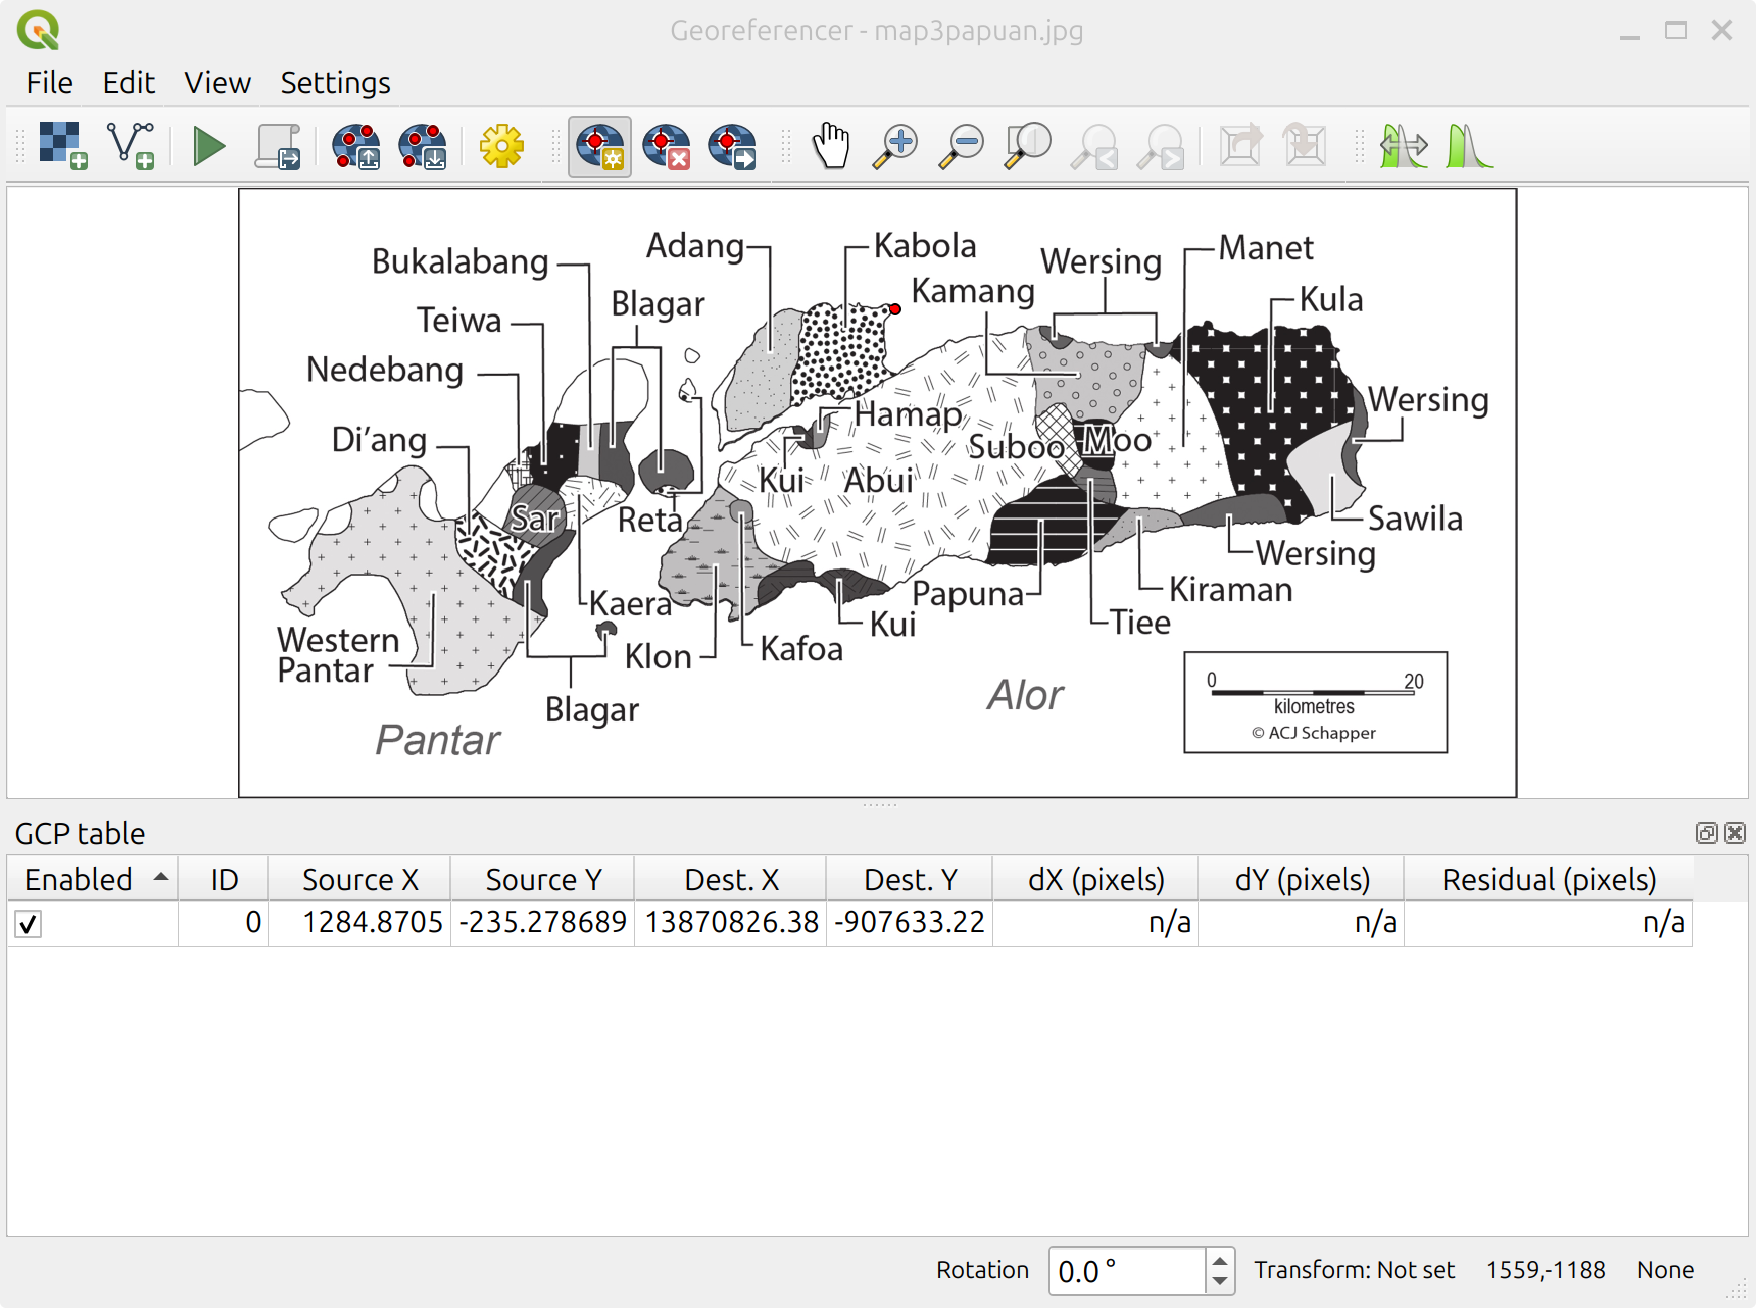Zoom in on the map image
The image size is (1756, 1308).
895,145
